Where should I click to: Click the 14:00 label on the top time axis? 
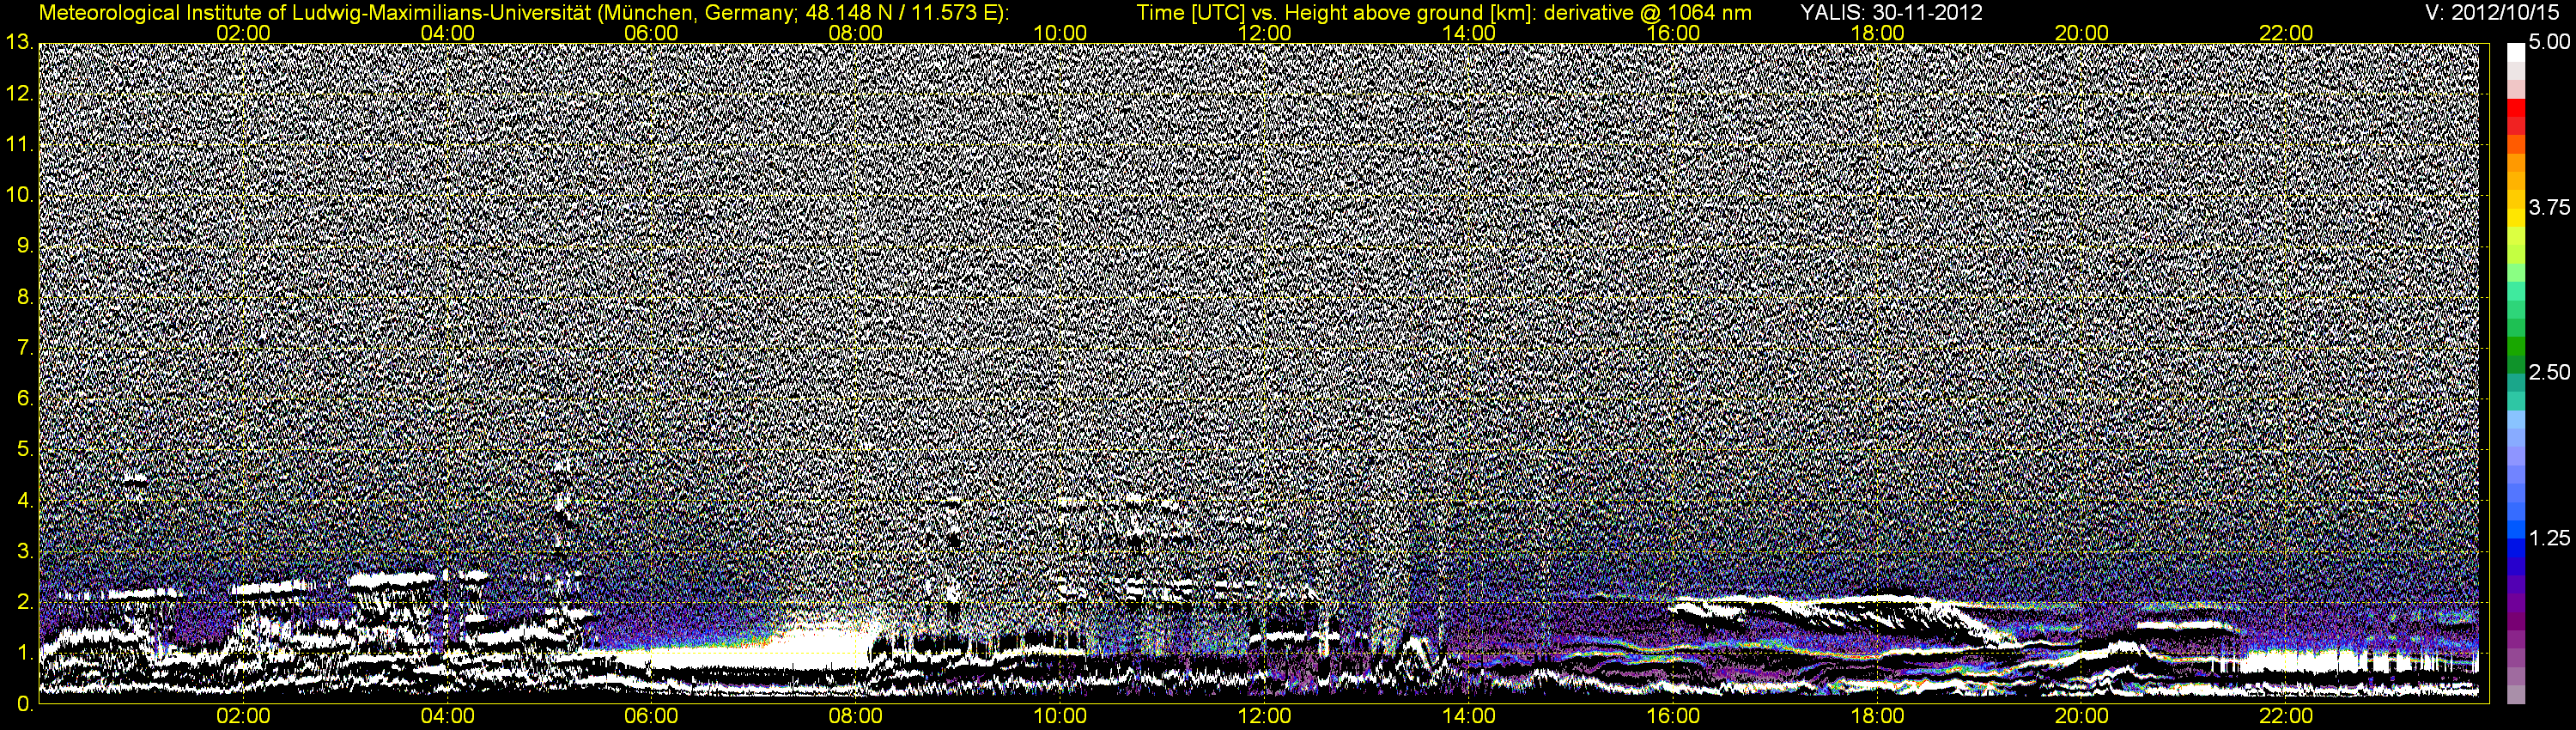pos(1469,33)
